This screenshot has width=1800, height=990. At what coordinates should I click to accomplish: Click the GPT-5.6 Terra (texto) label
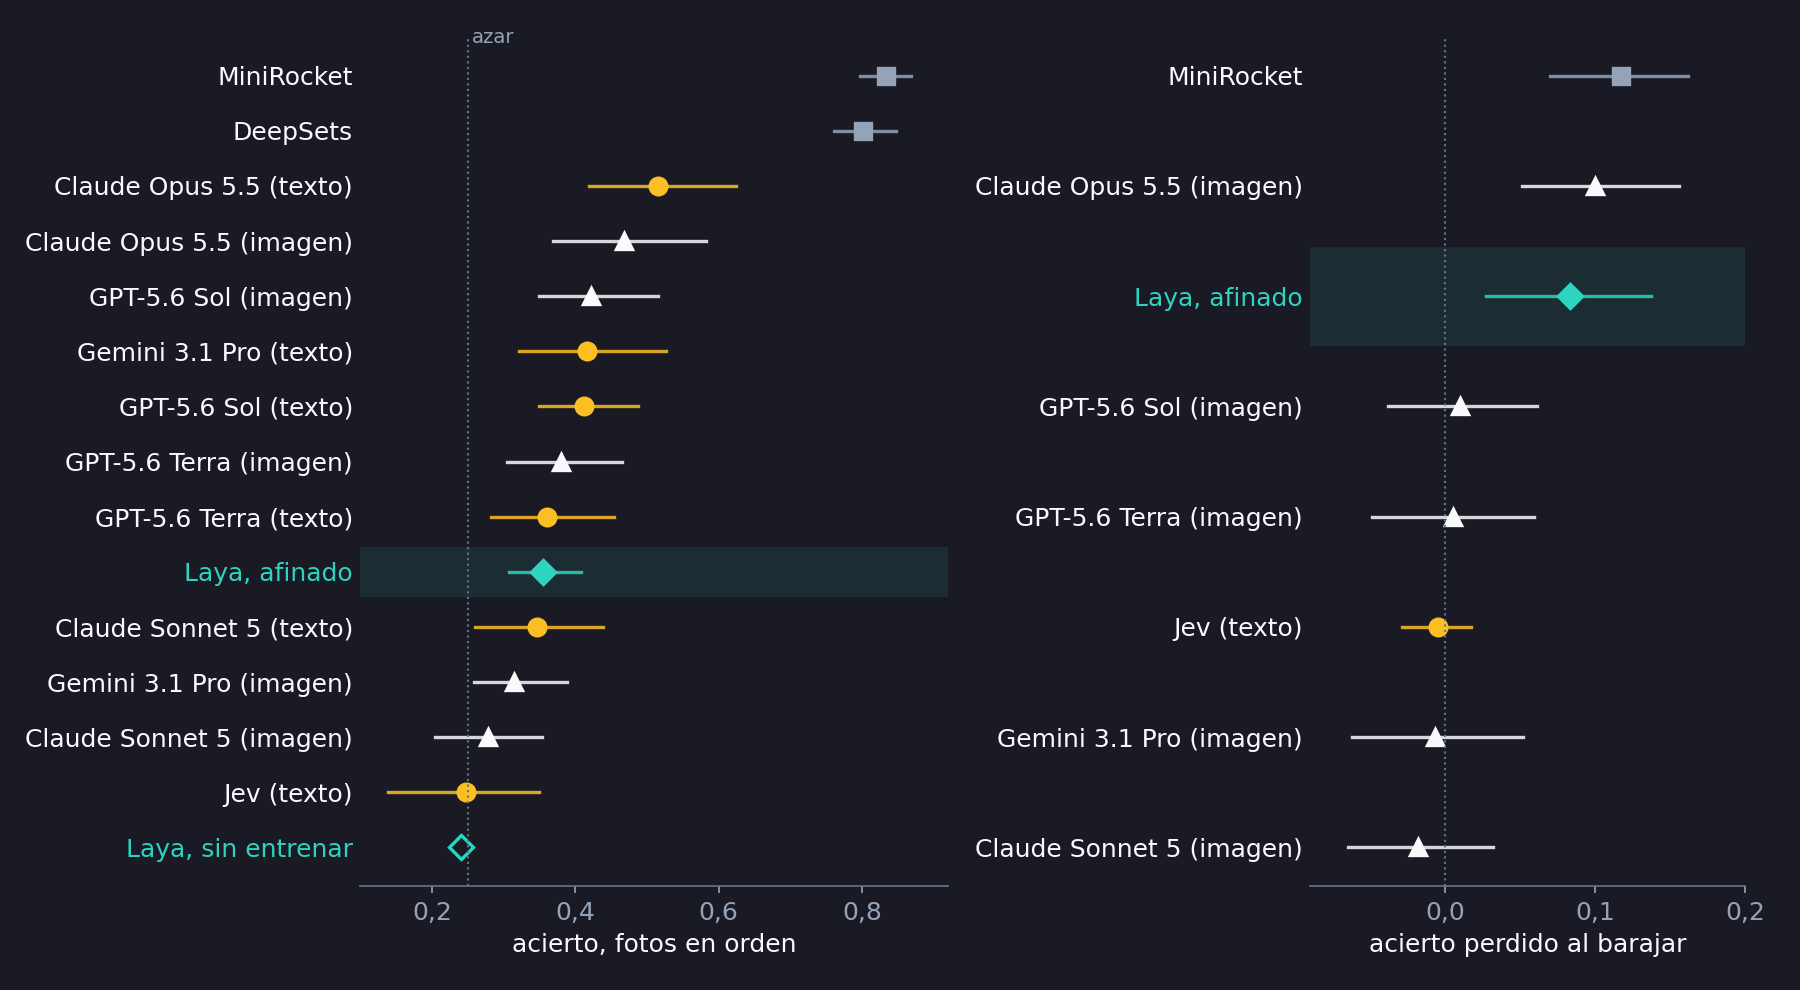(224, 518)
